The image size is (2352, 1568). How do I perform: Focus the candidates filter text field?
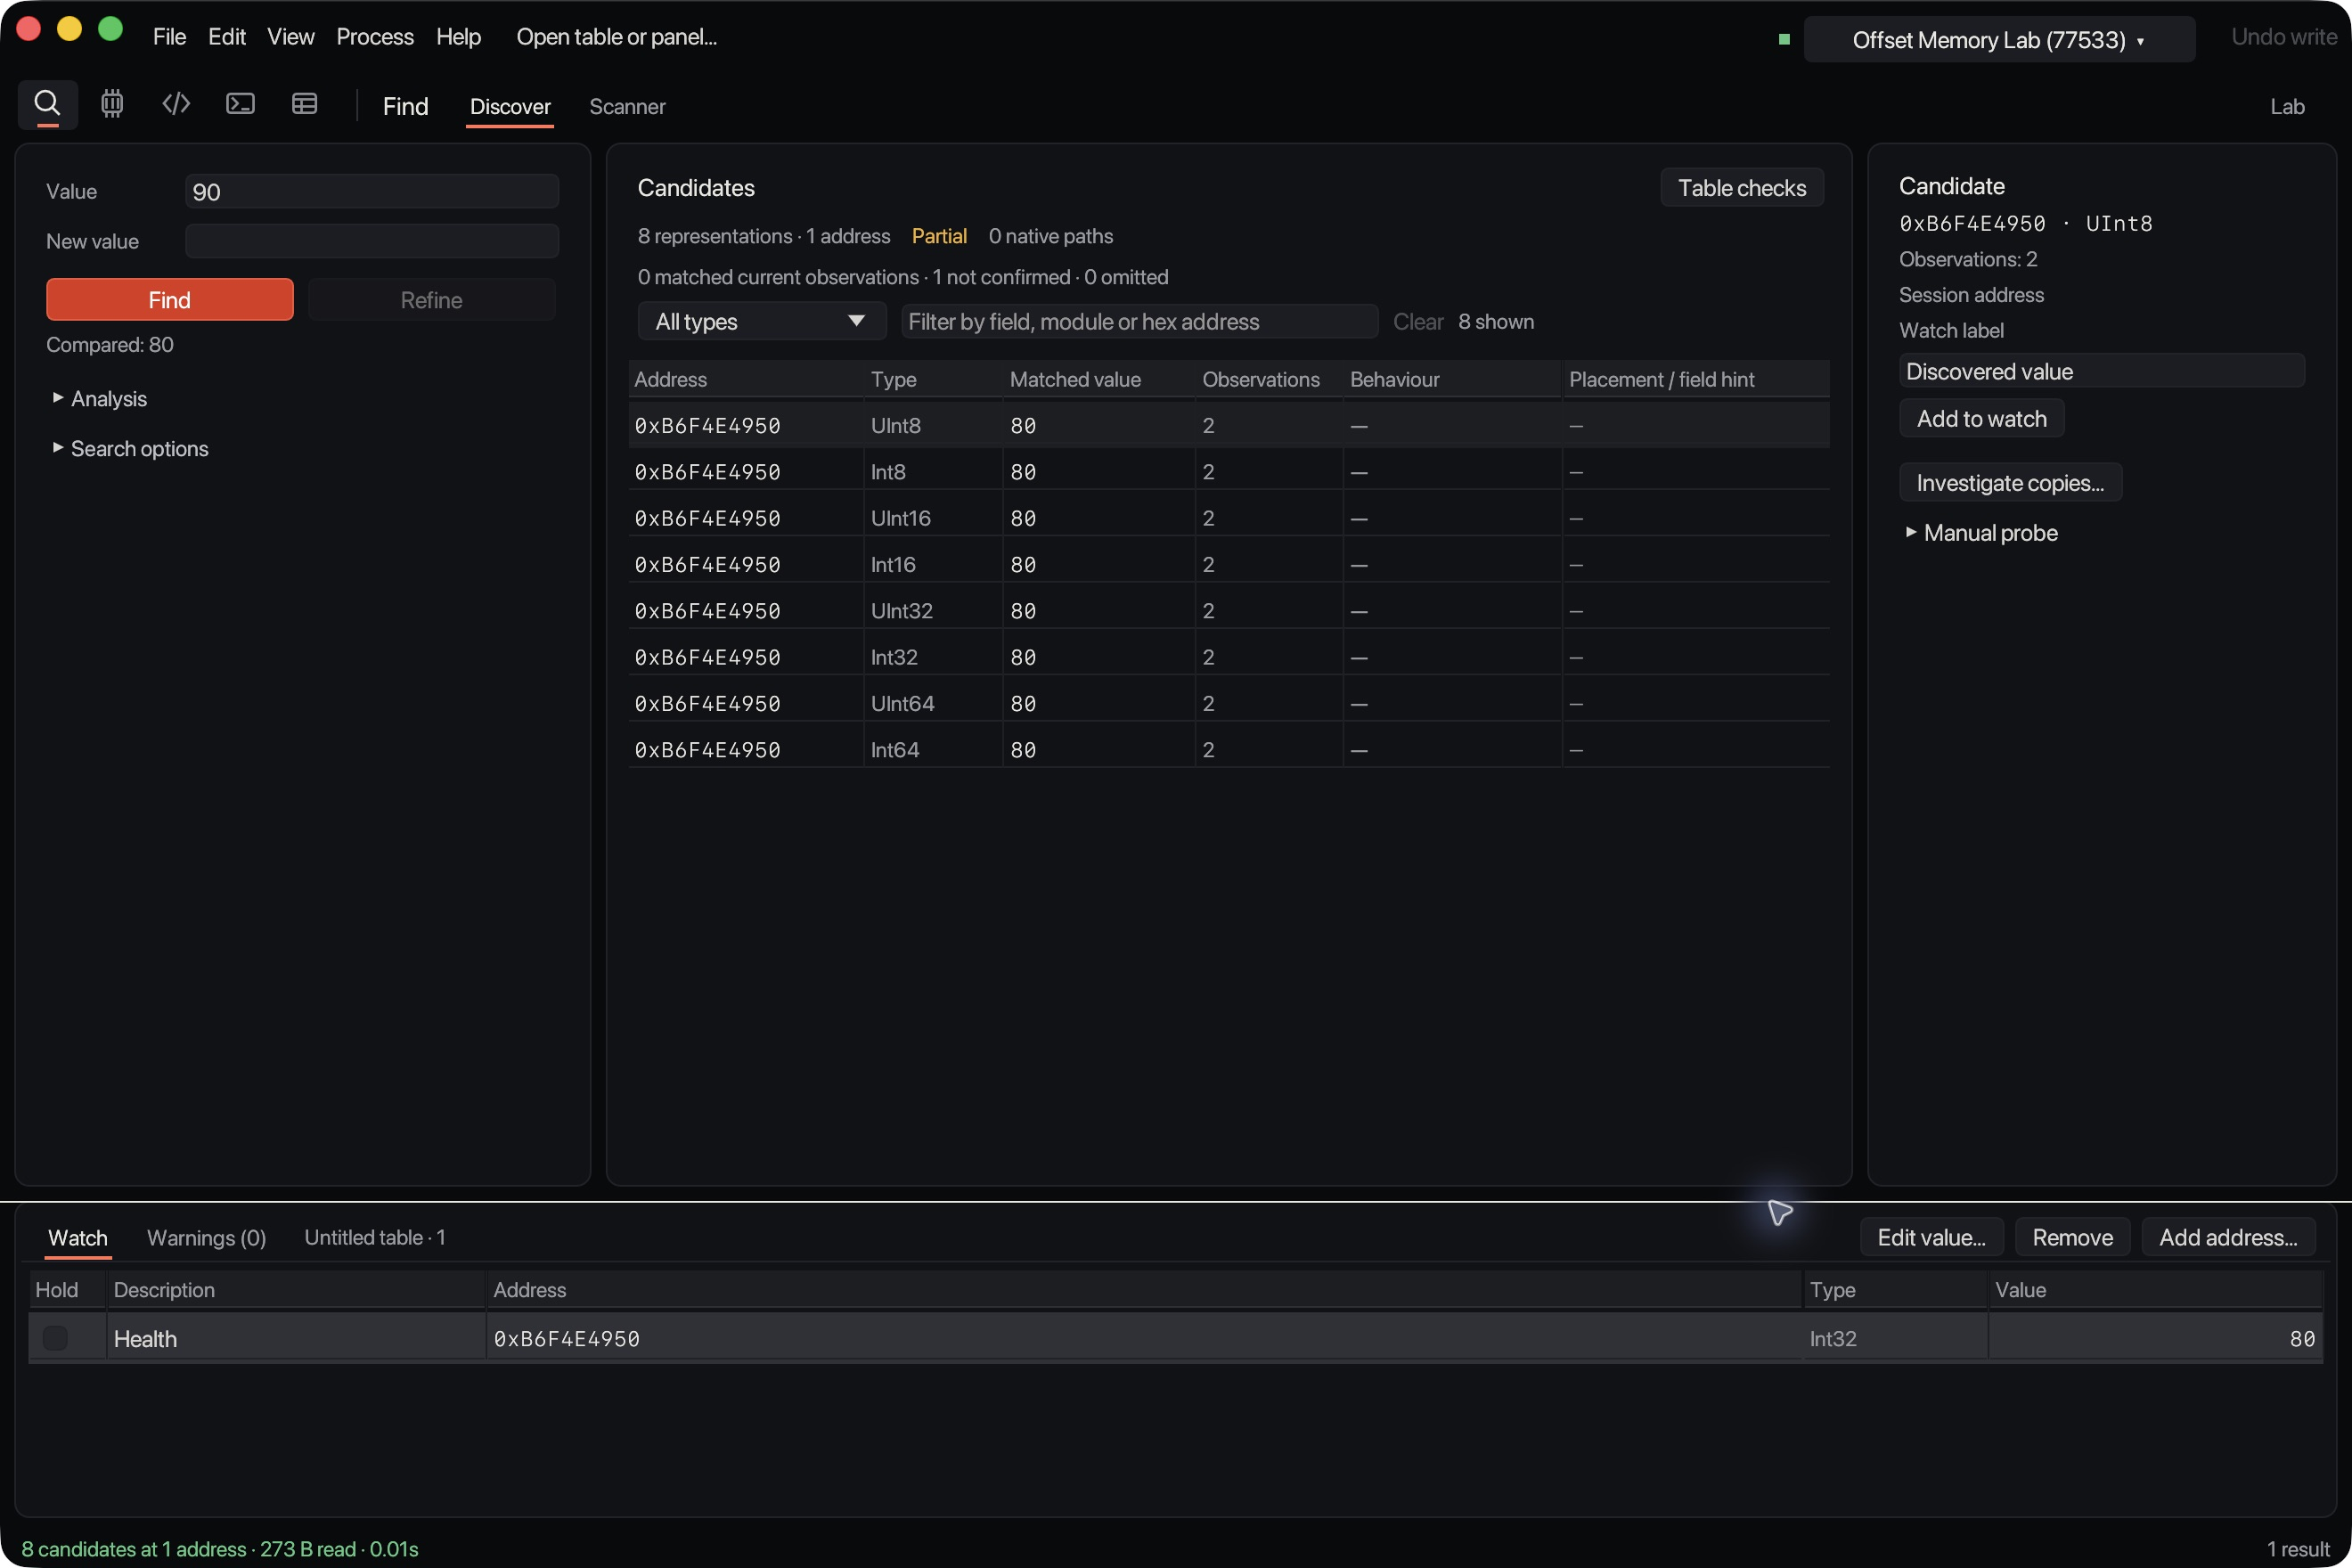pos(1139,321)
